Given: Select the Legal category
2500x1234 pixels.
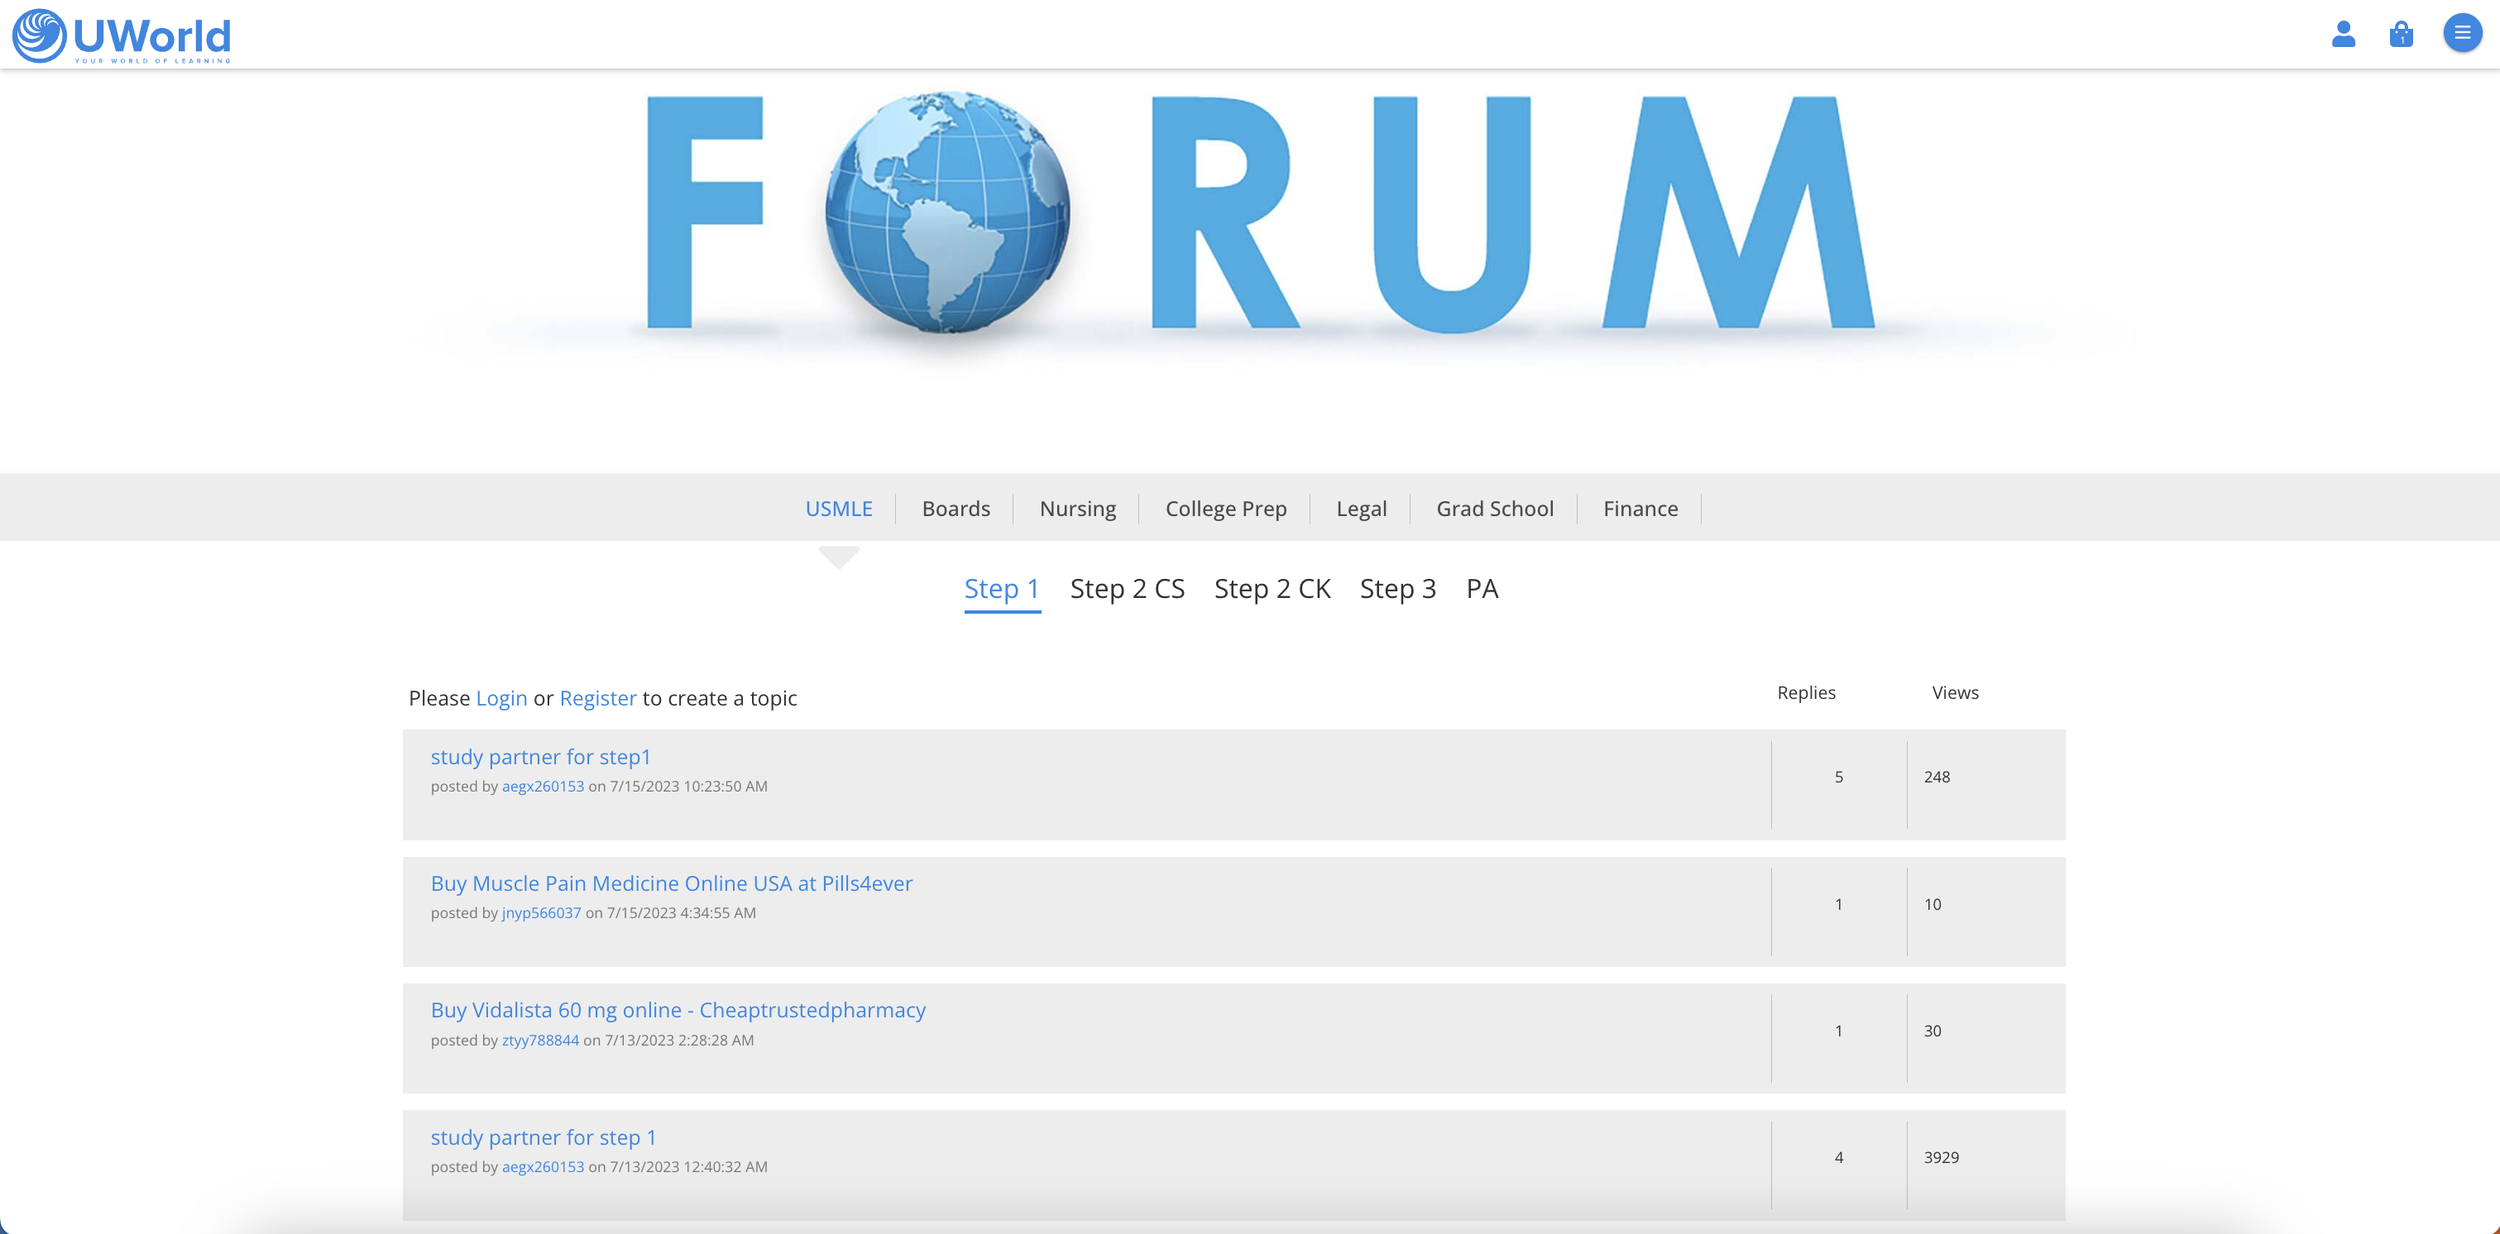Looking at the screenshot, I should point(1361,508).
